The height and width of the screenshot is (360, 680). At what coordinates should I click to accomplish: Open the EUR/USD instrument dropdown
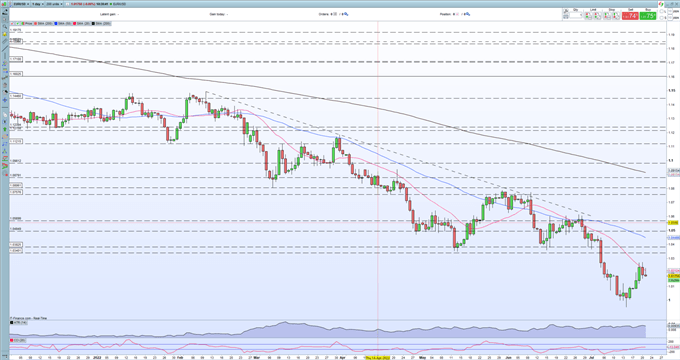[x=22, y=4]
